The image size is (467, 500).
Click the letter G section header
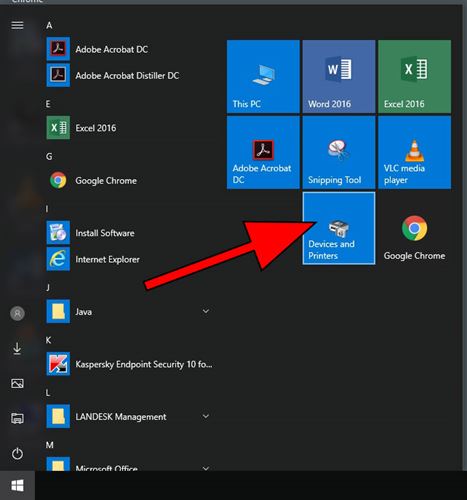(x=49, y=156)
